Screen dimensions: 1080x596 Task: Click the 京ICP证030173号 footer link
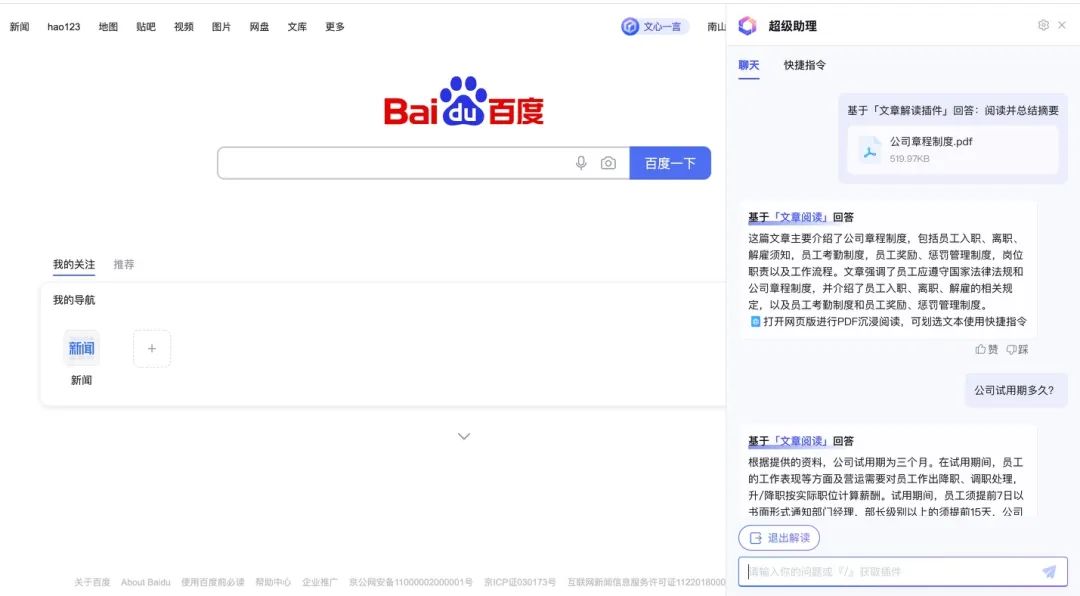[x=520, y=582]
